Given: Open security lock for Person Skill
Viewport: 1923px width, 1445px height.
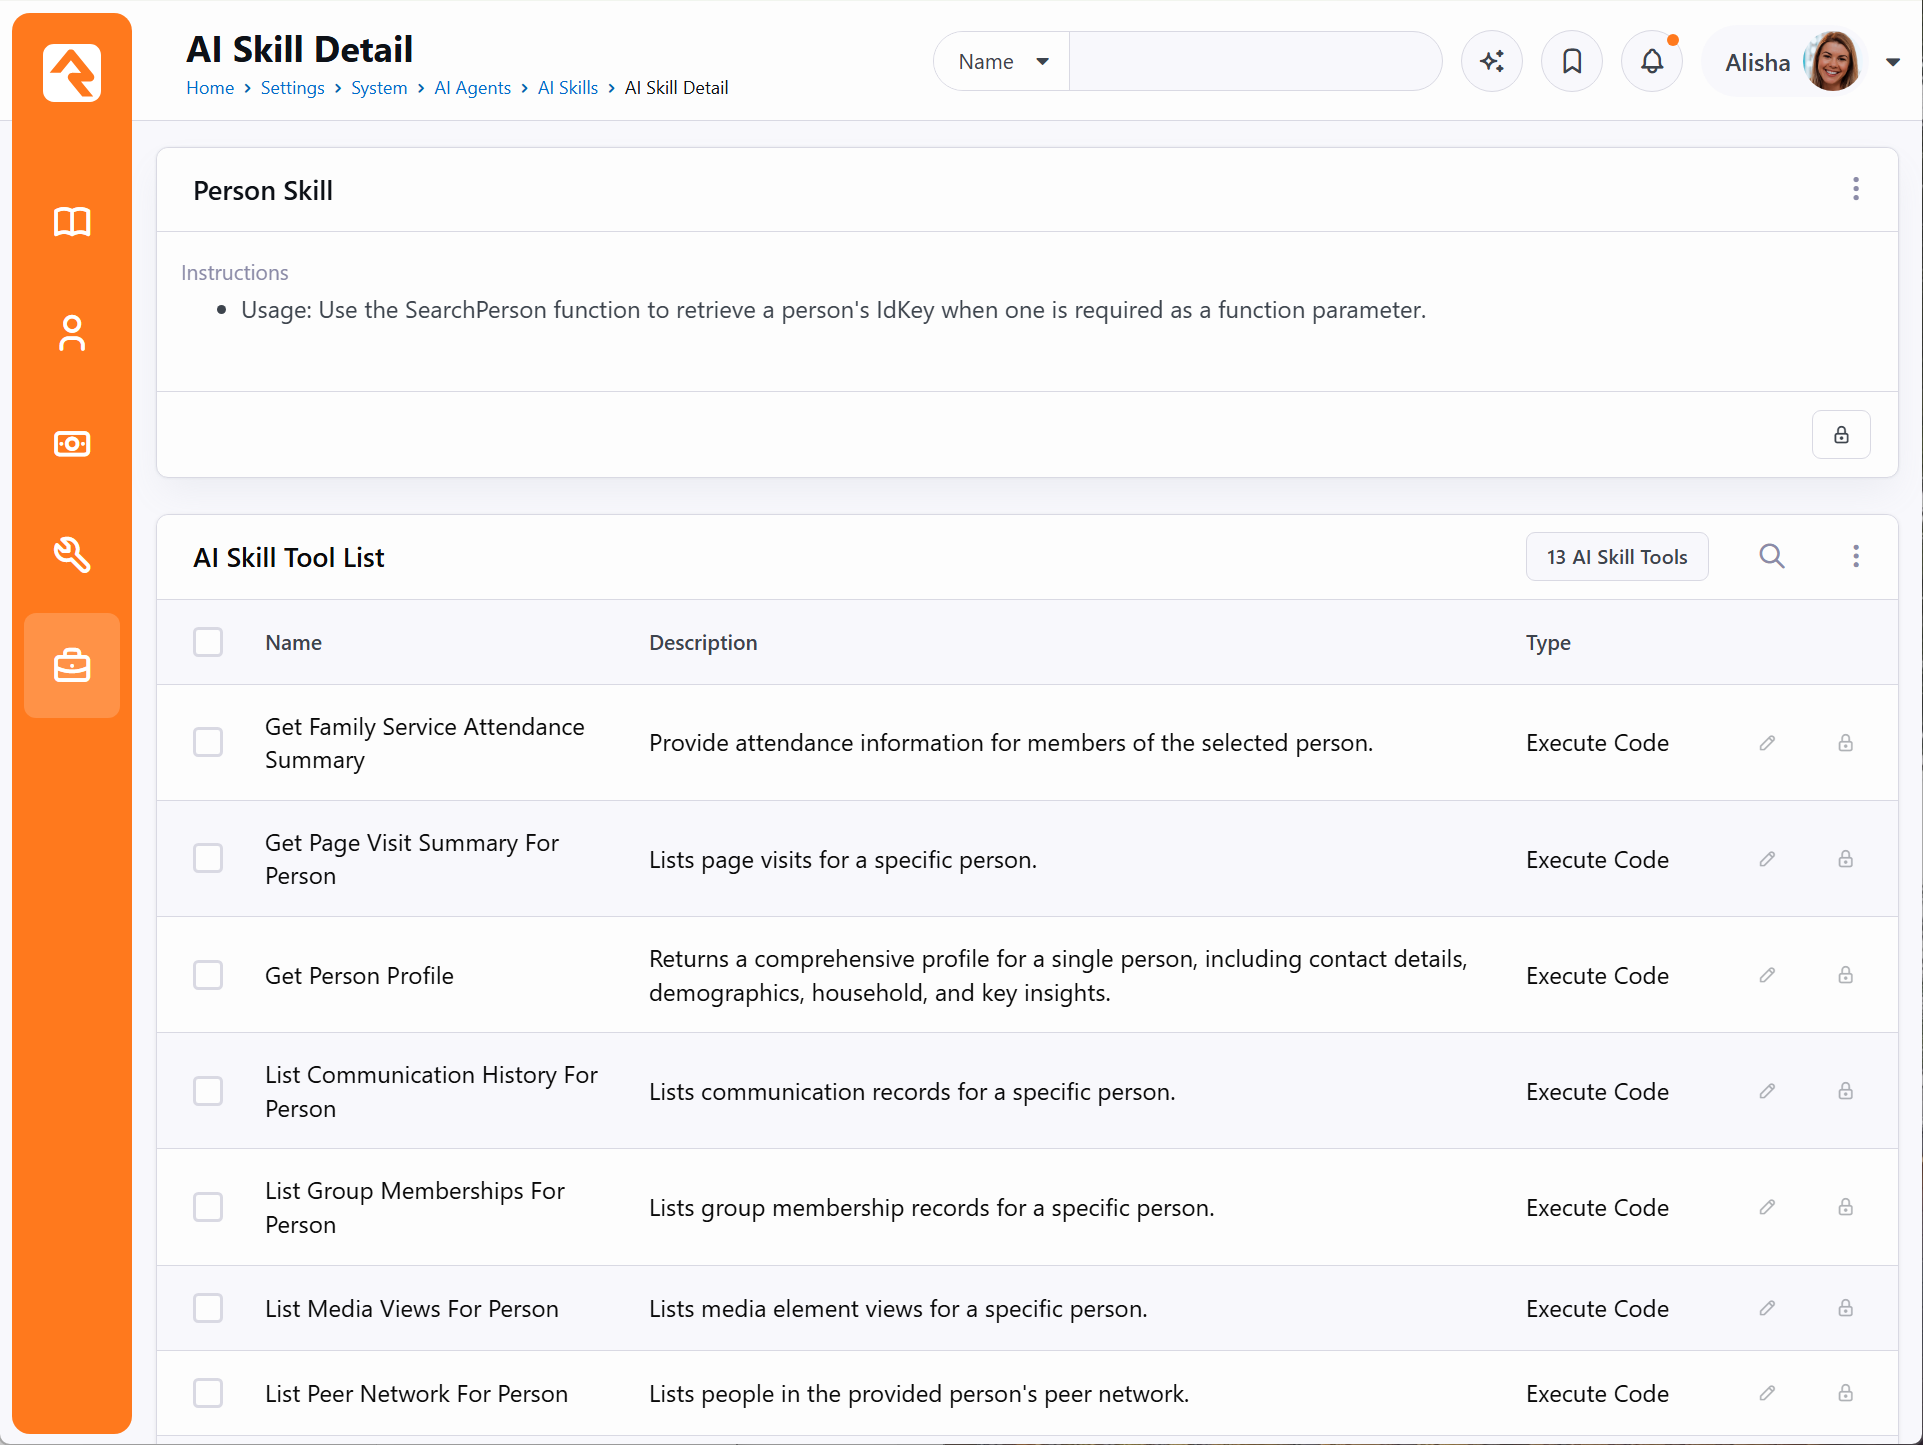Looking at the screenshot, I should tap(1841, 435).
